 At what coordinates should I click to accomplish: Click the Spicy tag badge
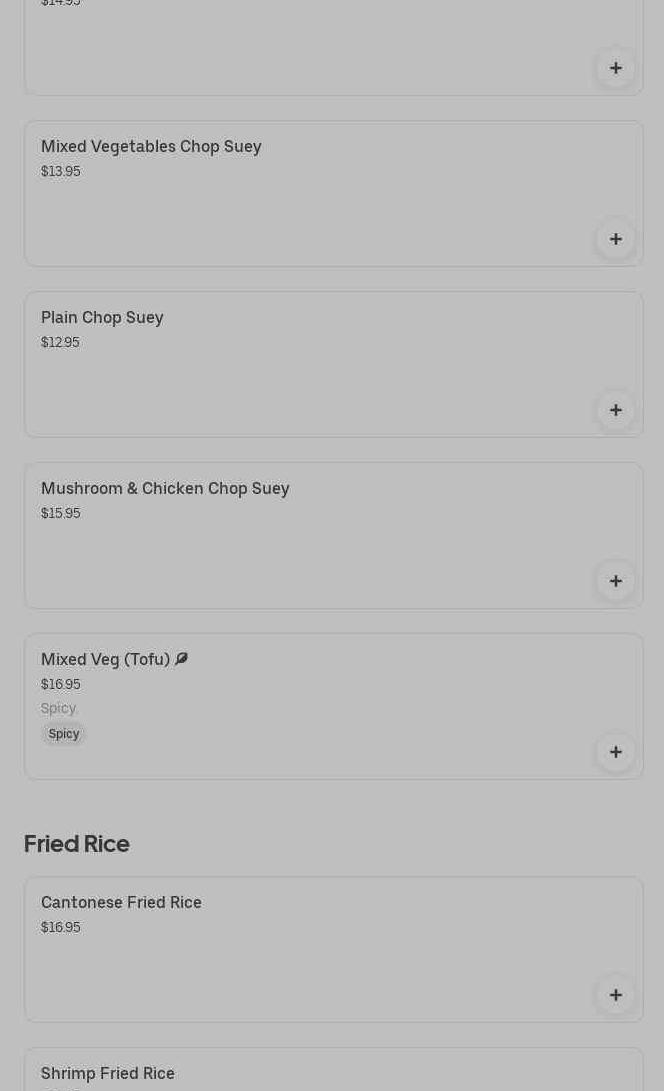64,734
